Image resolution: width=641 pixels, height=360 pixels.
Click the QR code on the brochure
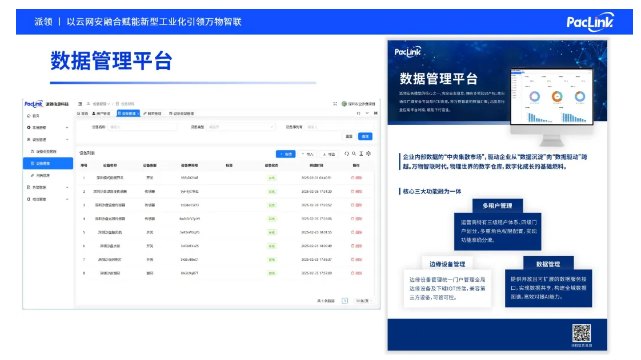581,333
